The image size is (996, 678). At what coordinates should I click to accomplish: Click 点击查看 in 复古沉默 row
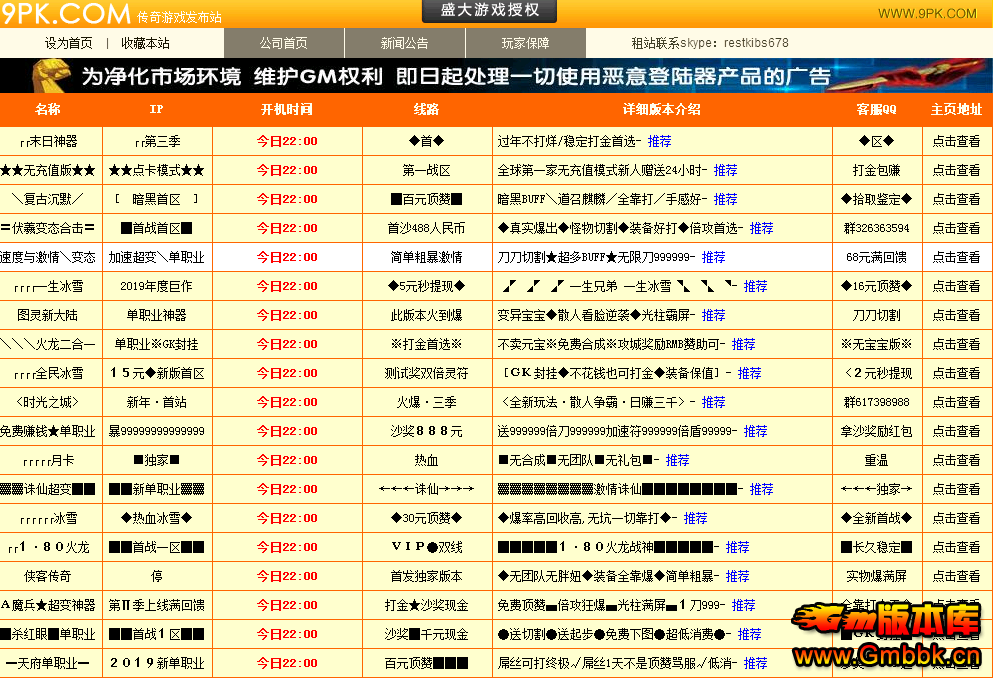click(x=956, y=199)
